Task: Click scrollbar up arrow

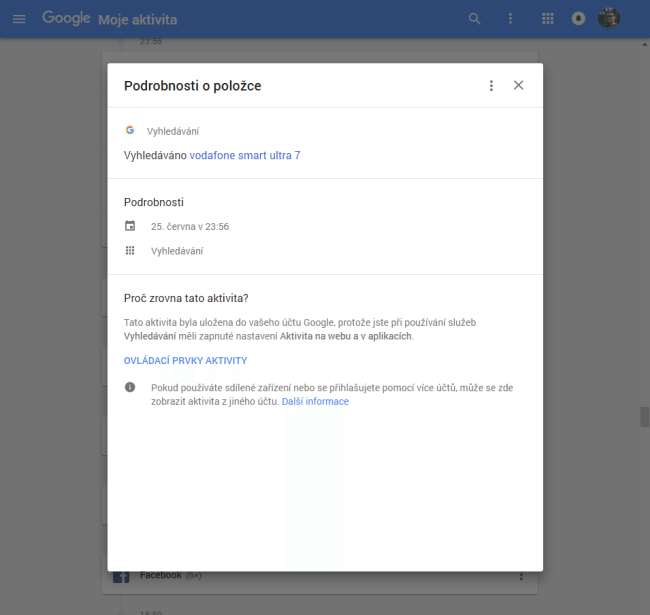Action: (644, 44)
